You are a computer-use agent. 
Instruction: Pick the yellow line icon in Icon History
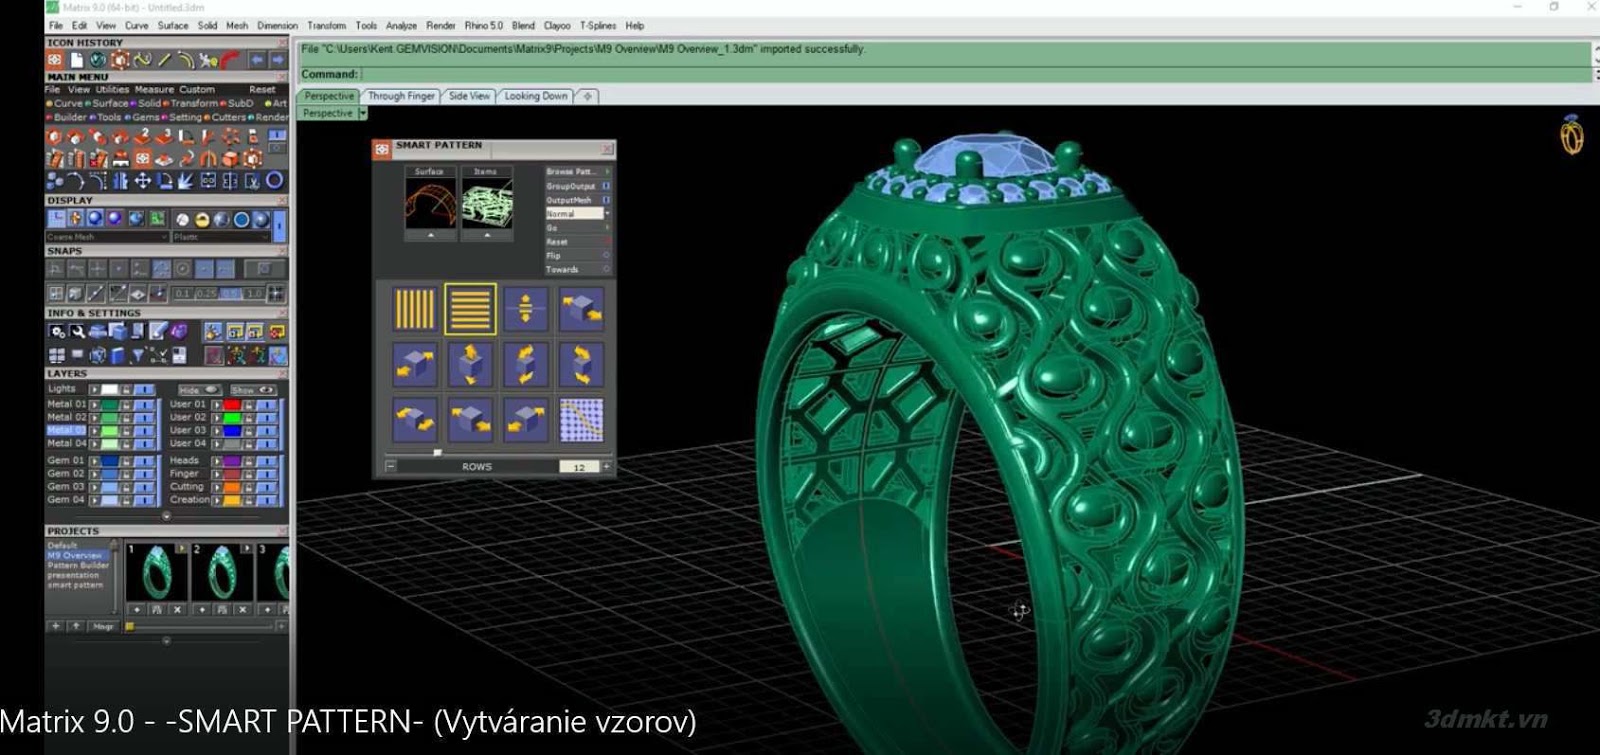coord(165,60)
